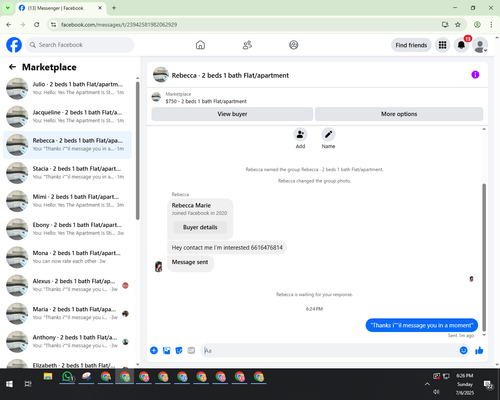This screenshot has height=400, width=500.
Task: Select the Messenger | Facebook tab
Action: point(60,8)
